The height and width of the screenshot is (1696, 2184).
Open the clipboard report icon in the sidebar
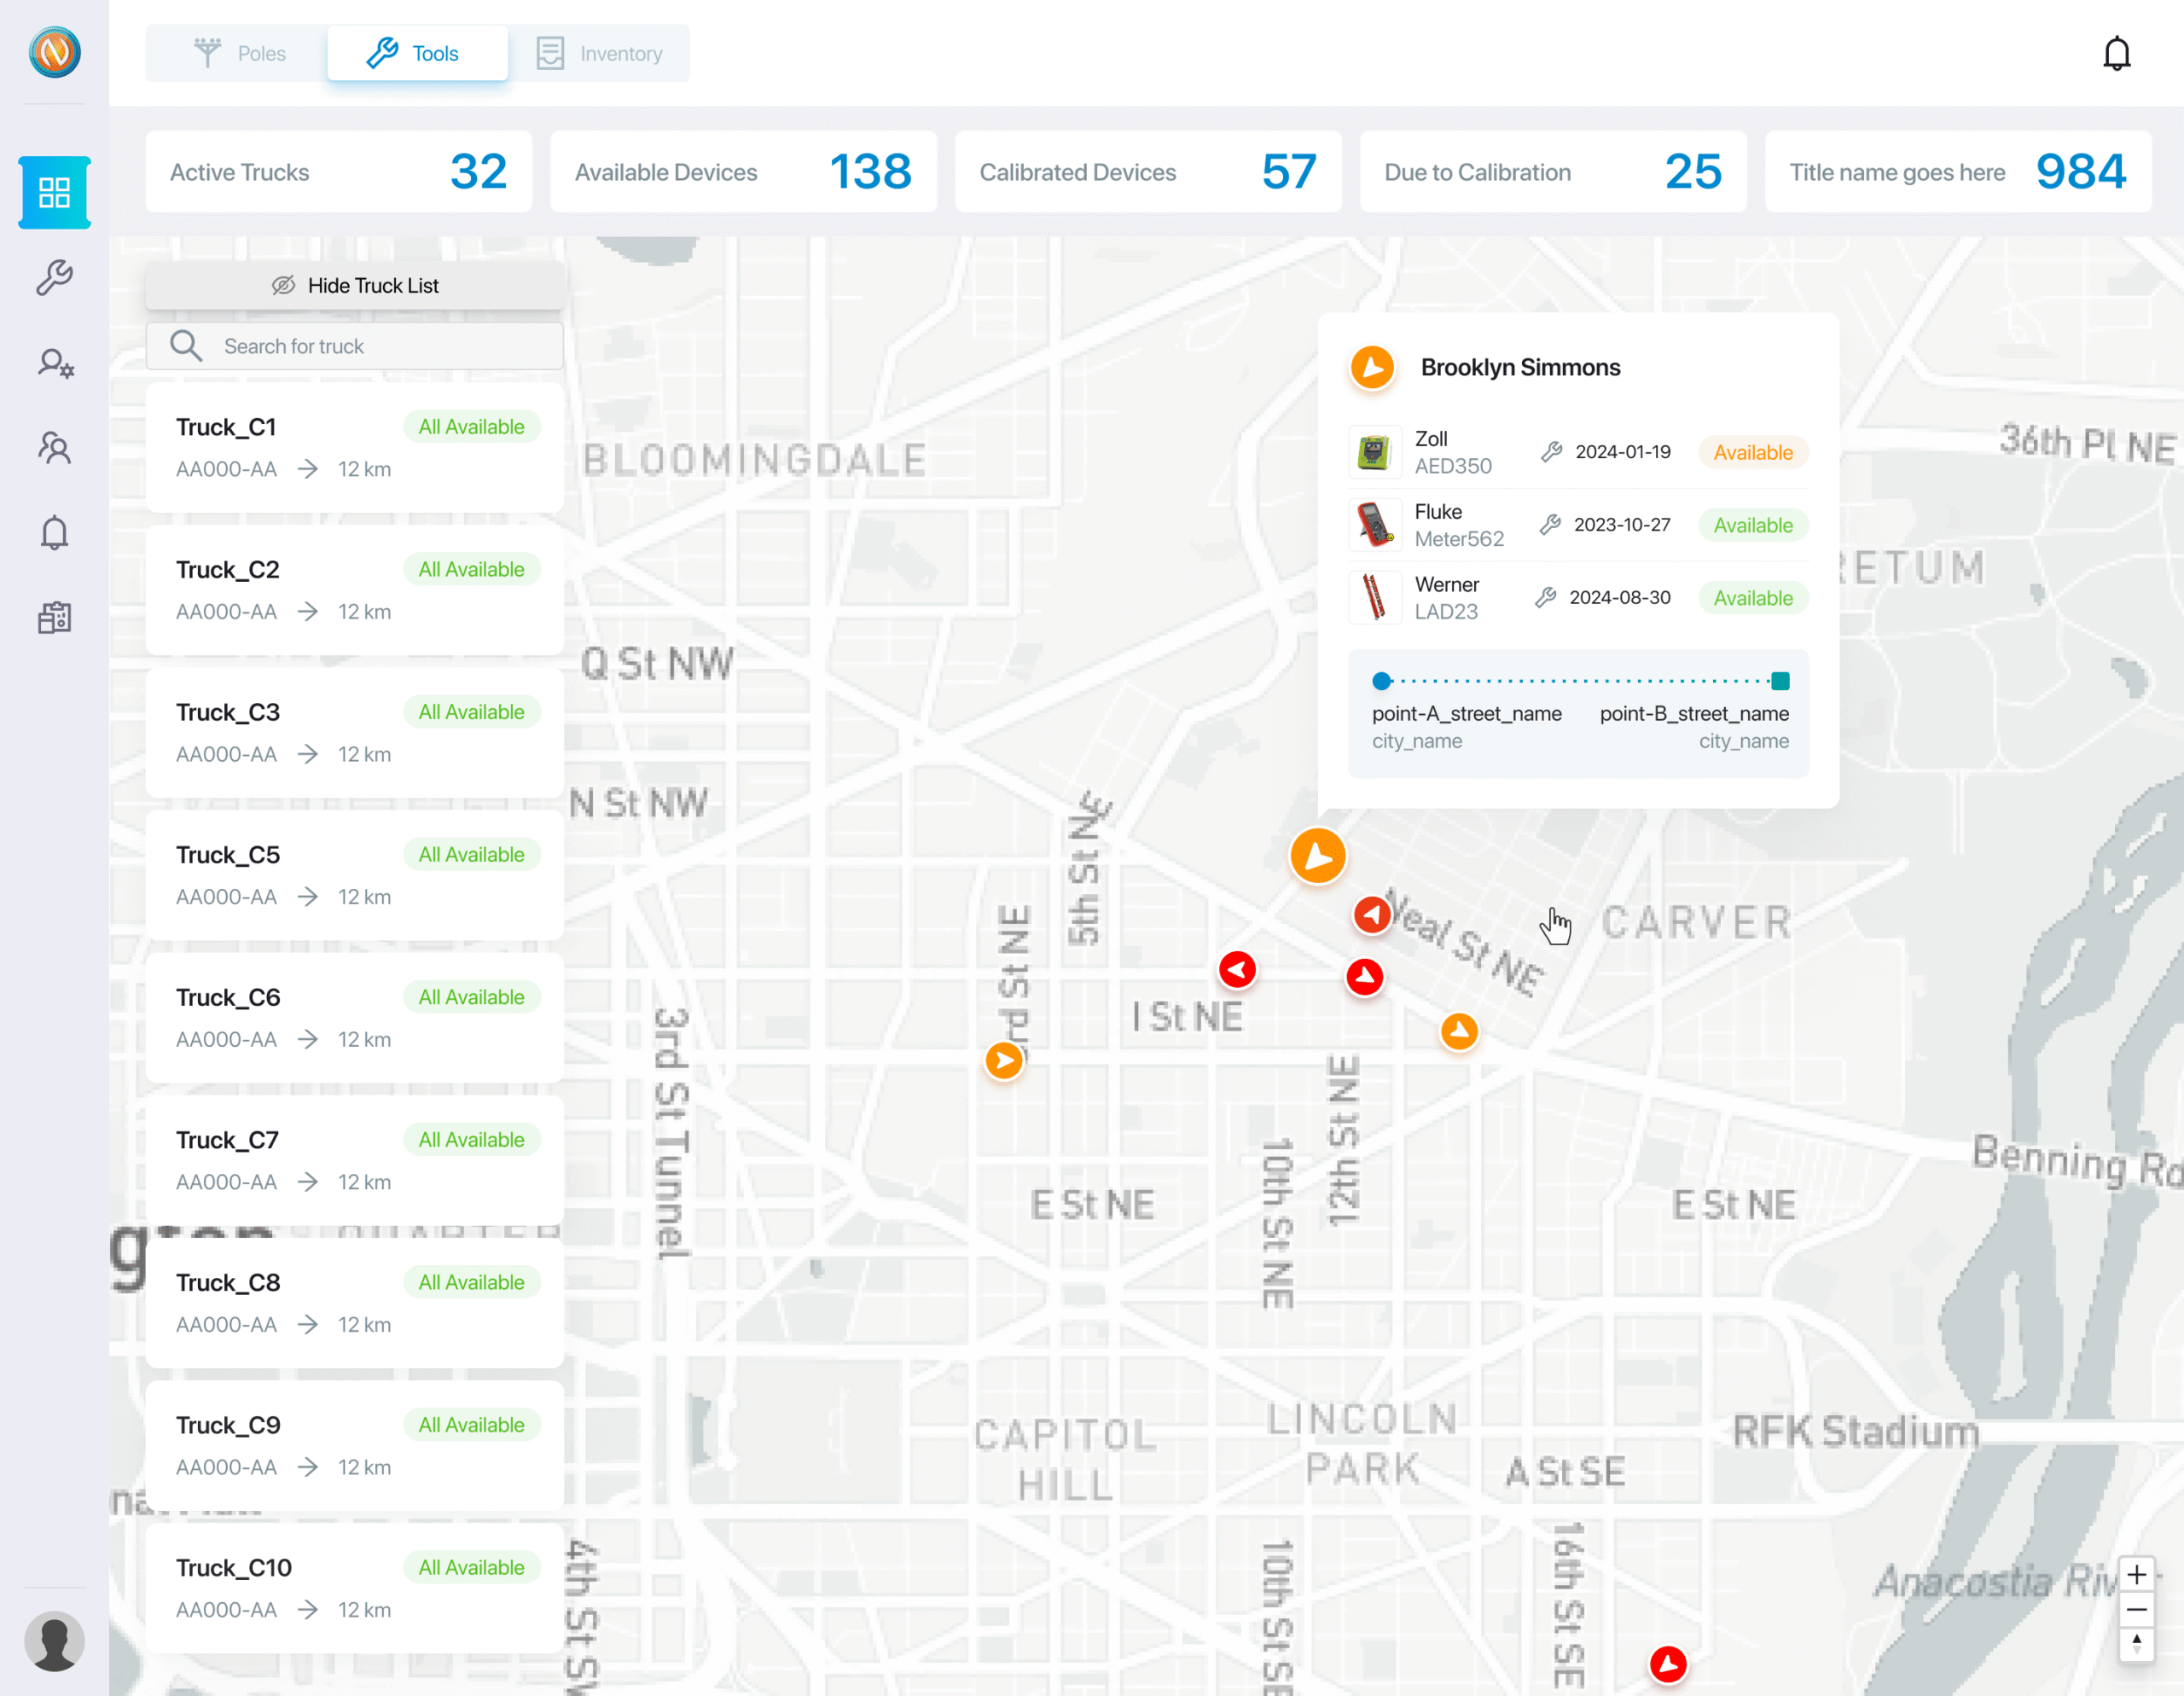pos(54,618)
